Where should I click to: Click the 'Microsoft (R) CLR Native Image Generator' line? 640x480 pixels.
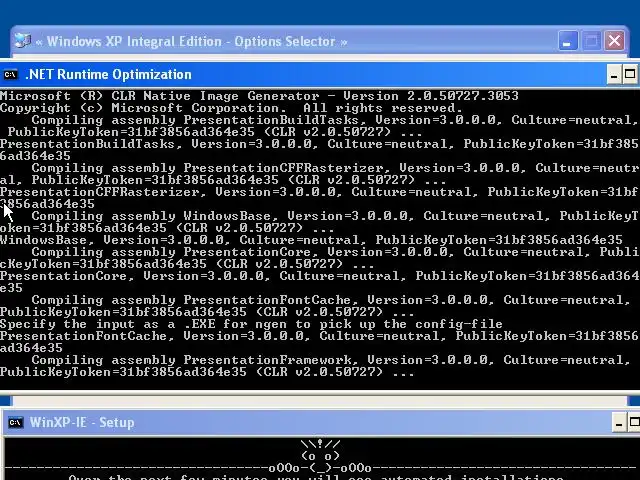click(259, 96)
